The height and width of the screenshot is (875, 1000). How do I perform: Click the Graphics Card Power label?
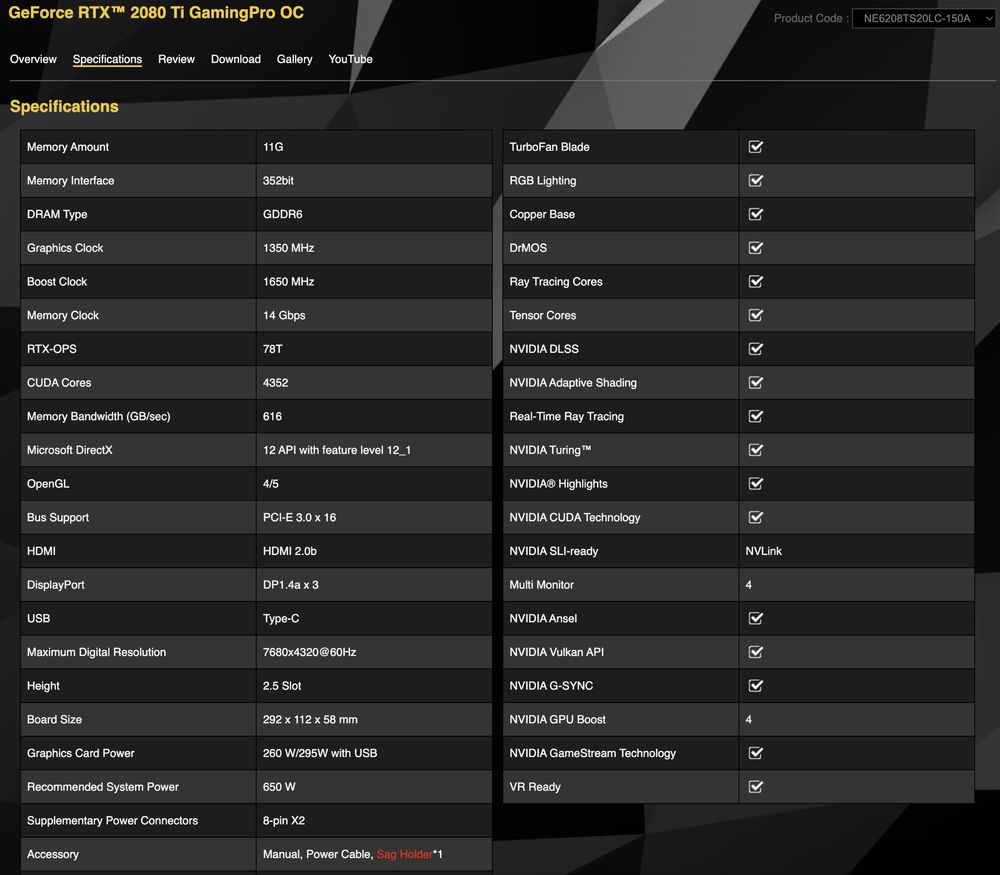(x=80, y=753)
